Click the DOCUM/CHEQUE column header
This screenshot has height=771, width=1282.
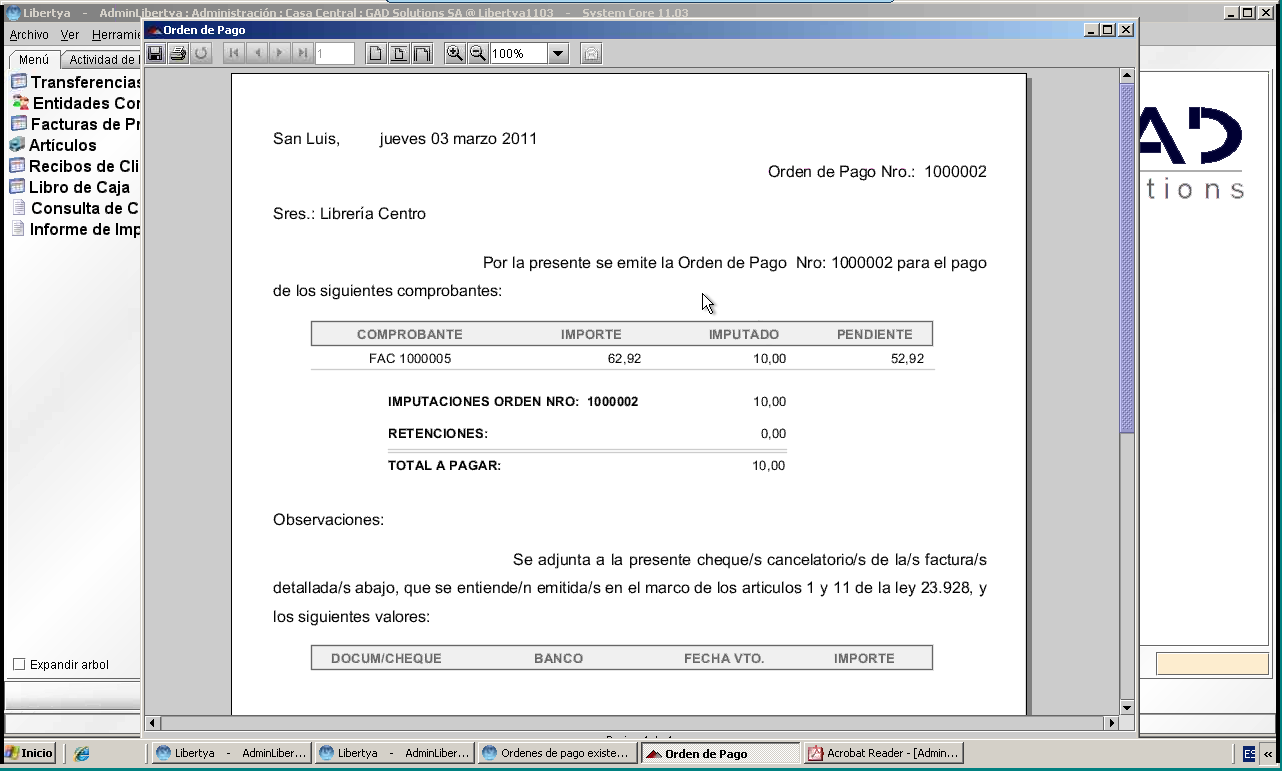coord(386,658)
